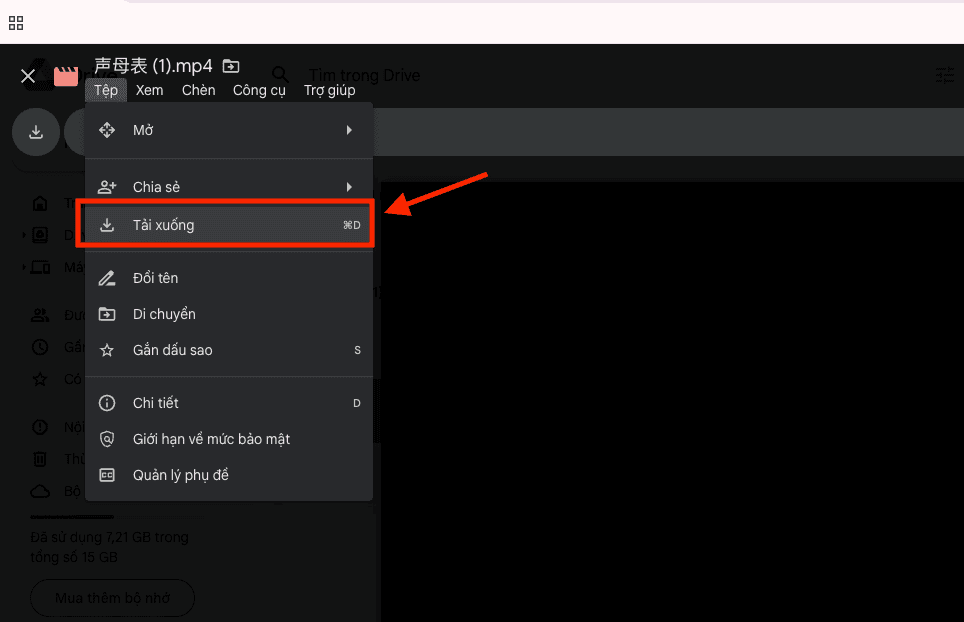Click the info circle icon

click(x=107, y=403)
